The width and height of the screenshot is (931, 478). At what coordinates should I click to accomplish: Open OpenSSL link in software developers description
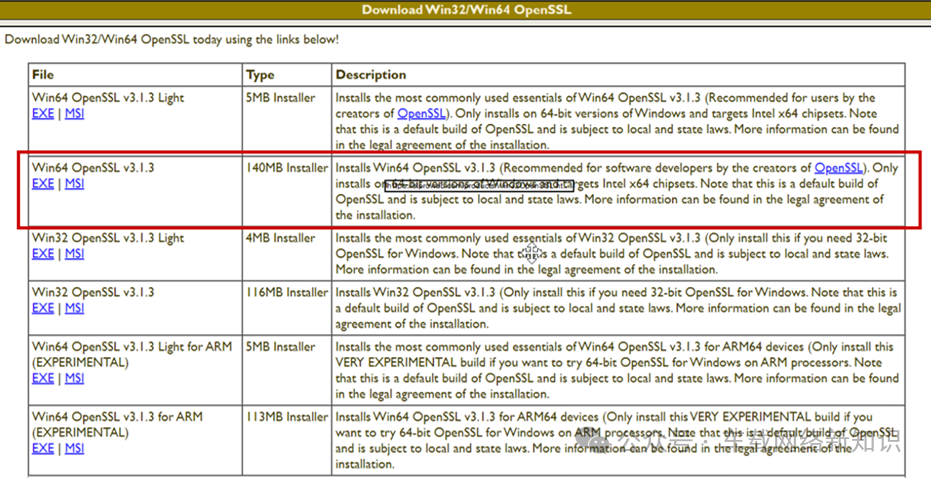point(839,168)
